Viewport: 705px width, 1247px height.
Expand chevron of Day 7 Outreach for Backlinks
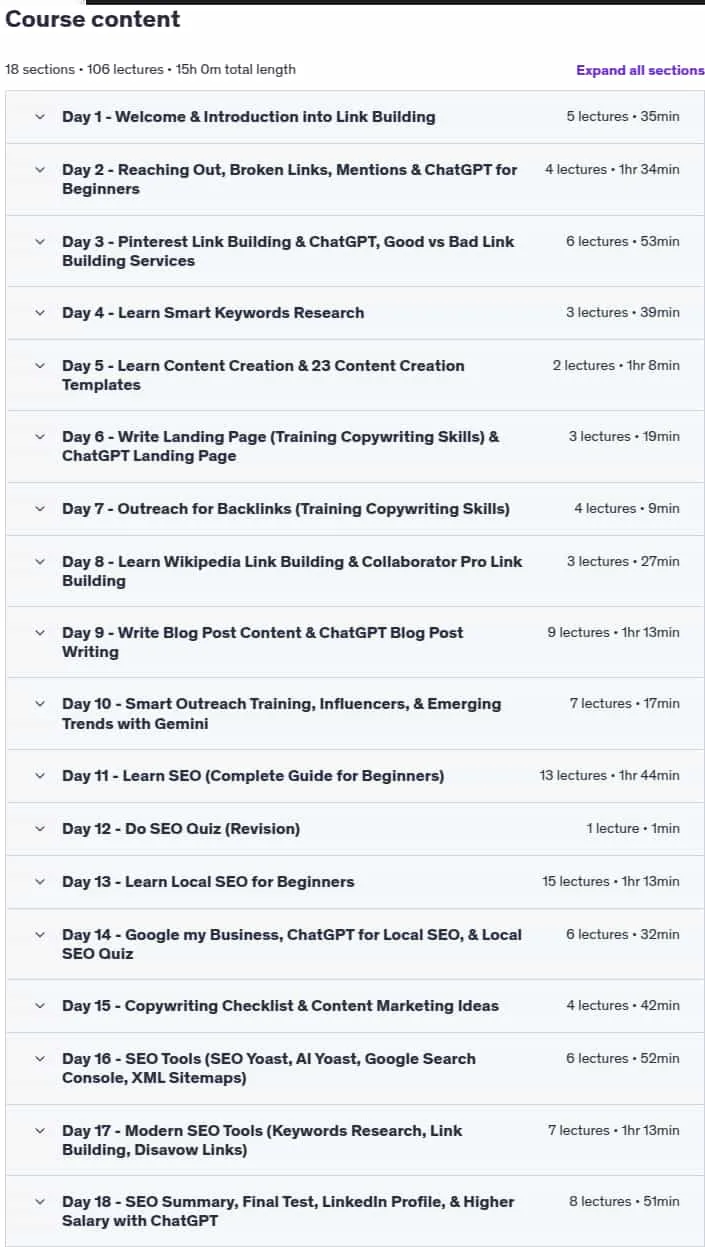pyautogui.click(x=40, y=508)
